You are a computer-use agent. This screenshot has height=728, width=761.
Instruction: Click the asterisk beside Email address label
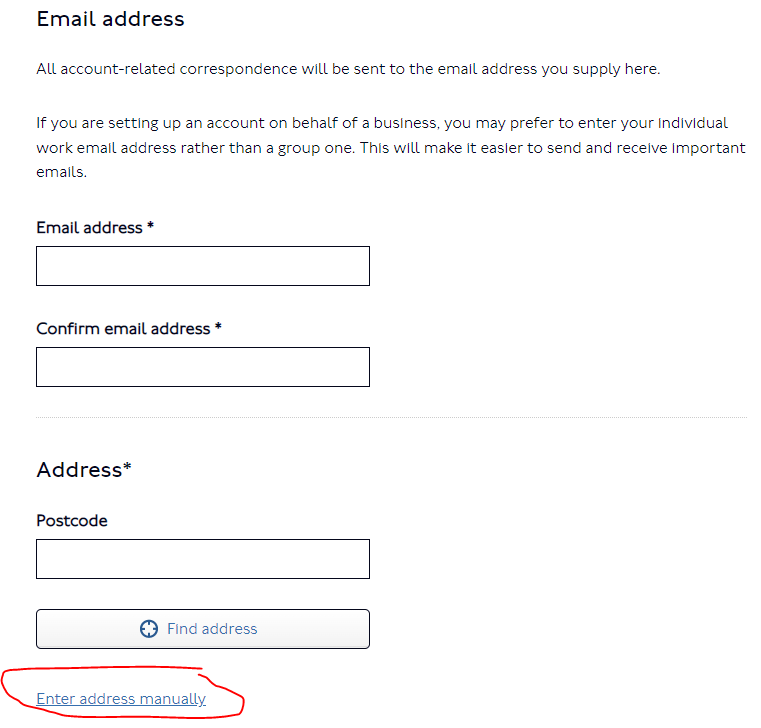[x=151, y=227]
